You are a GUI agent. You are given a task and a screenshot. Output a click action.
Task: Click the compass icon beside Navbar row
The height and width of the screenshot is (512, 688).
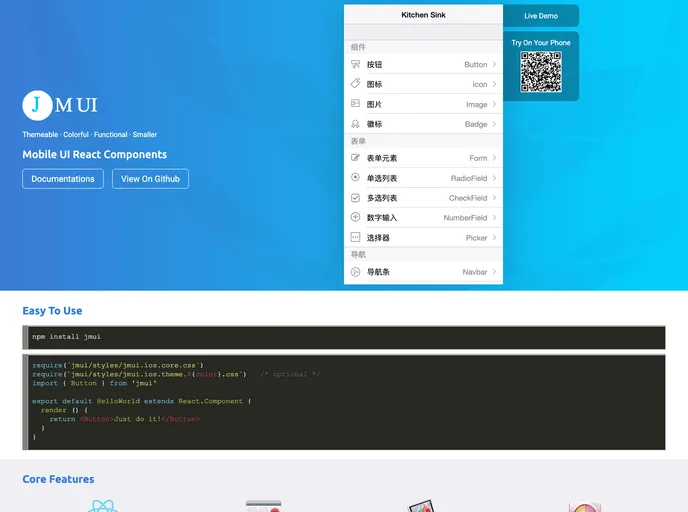tap(355, 272)
